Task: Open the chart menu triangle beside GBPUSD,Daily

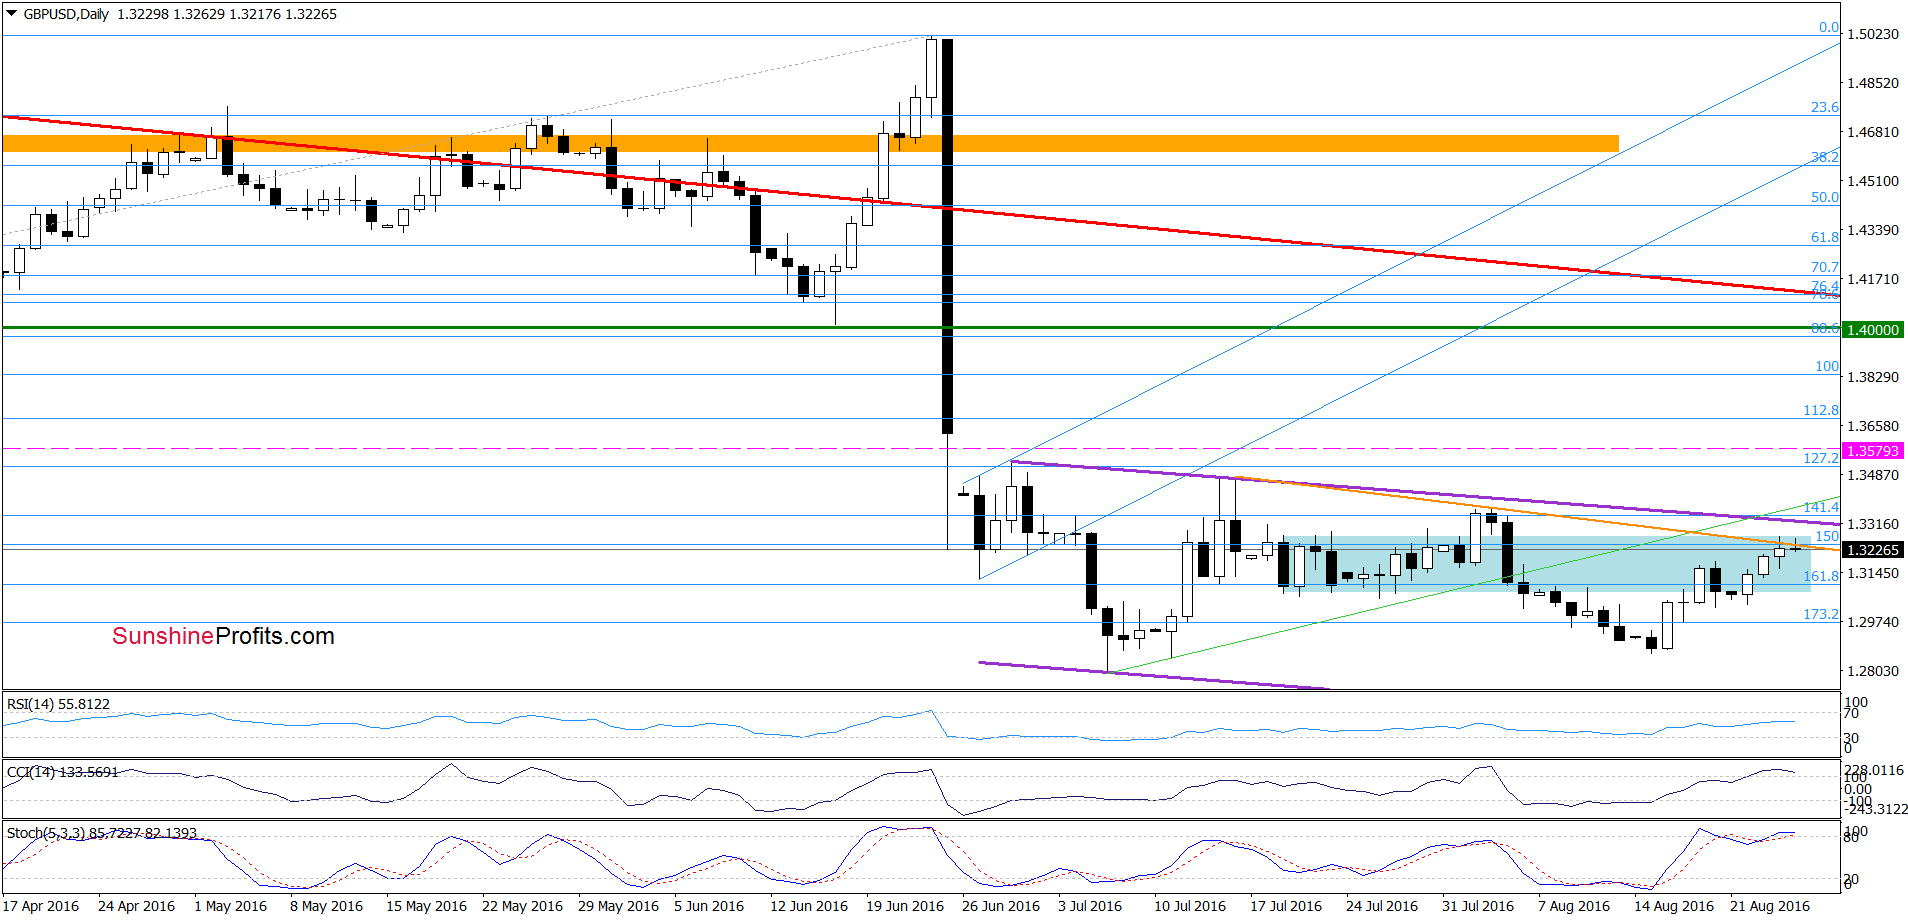Action: (x=12, y=14)
